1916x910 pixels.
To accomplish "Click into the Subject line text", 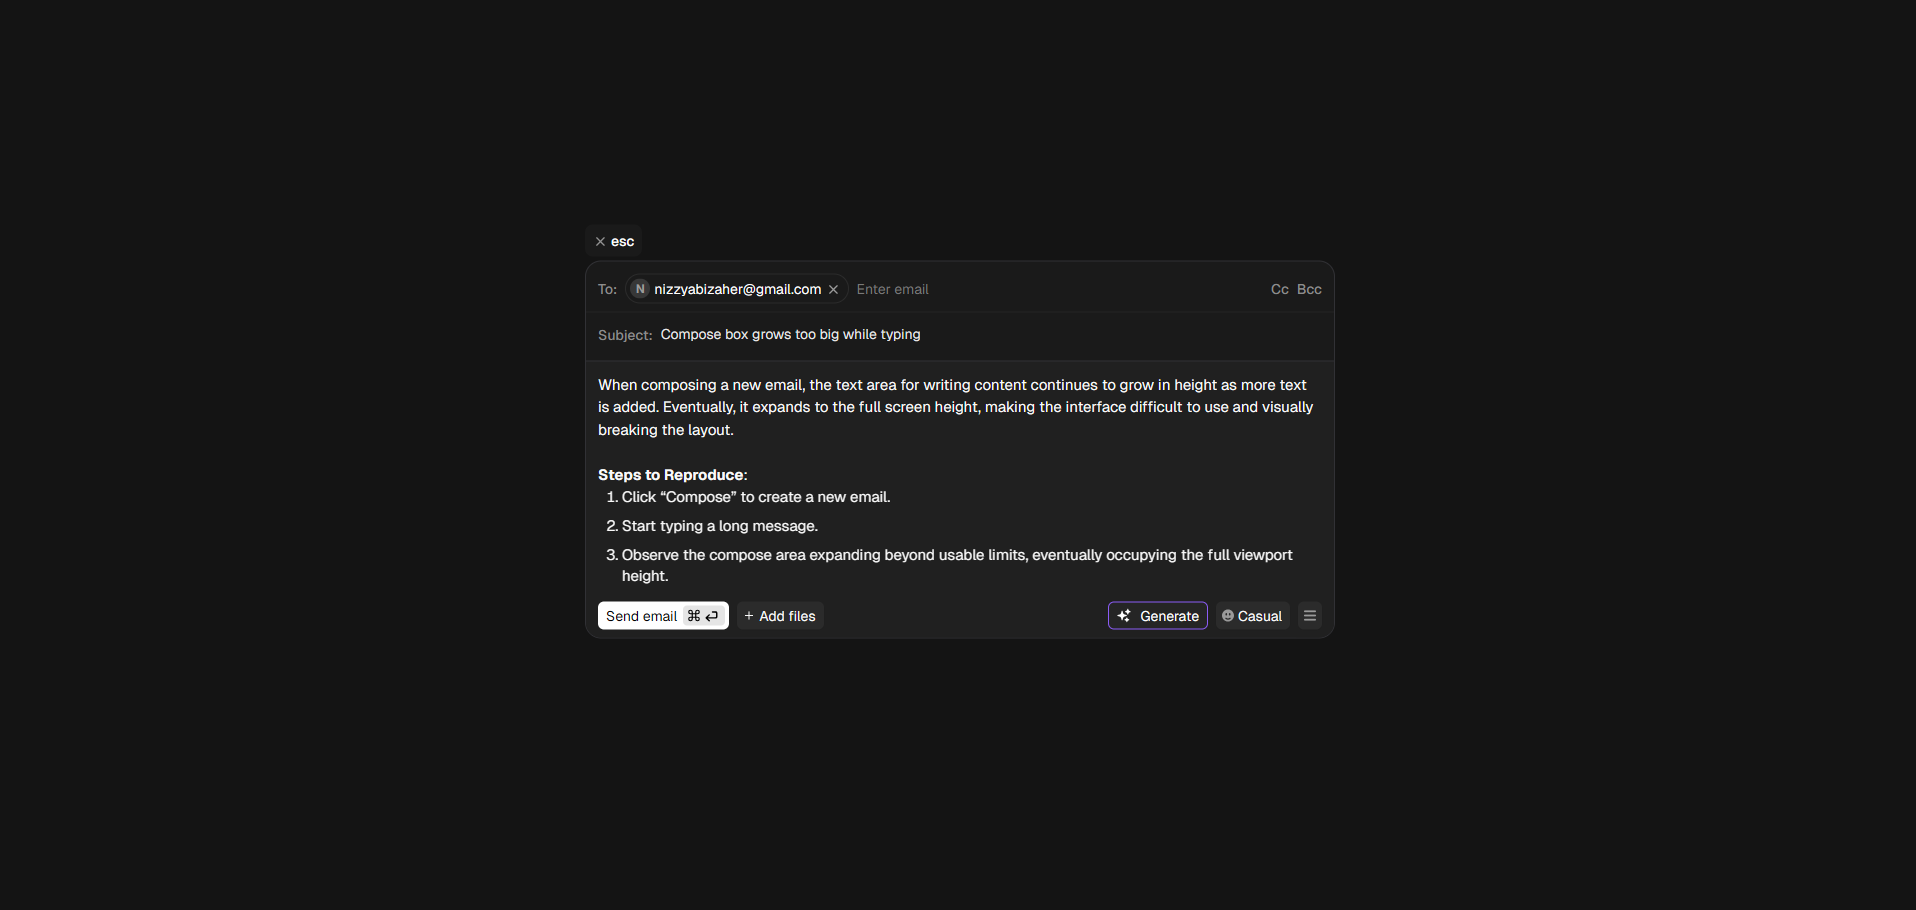I will tap(790, 335).
